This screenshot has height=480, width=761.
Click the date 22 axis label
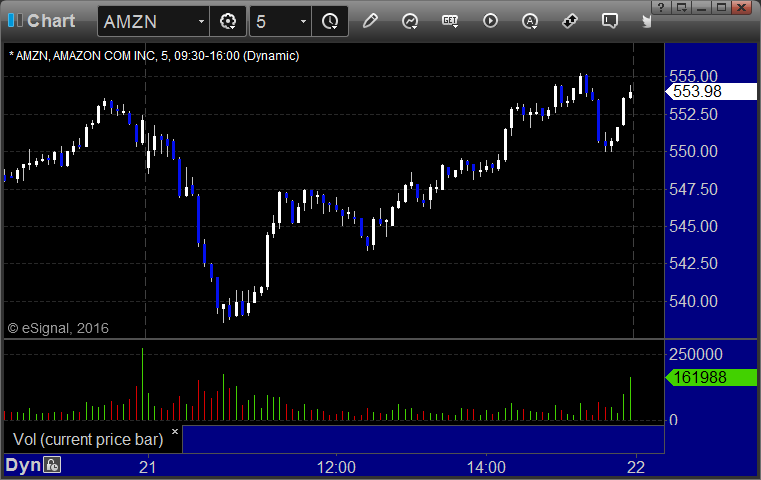[x=636, y=467]
